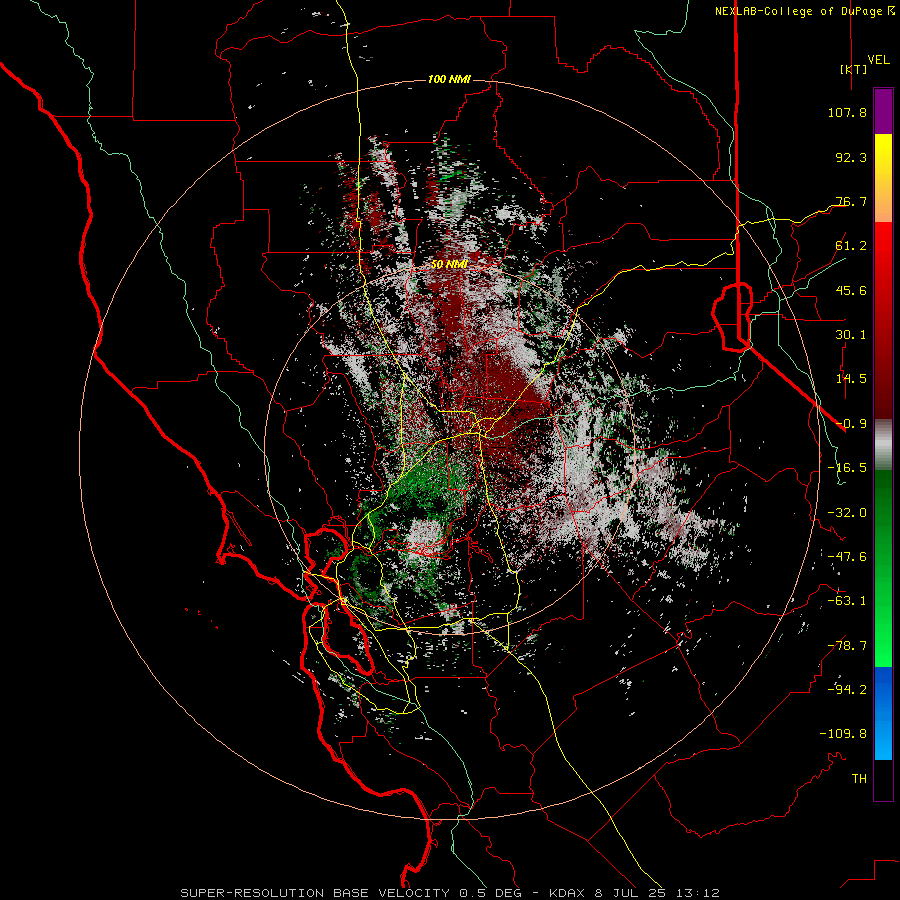Select the -0.9 velocity scale value
The image size is (900, 900).
pos(851,424)
